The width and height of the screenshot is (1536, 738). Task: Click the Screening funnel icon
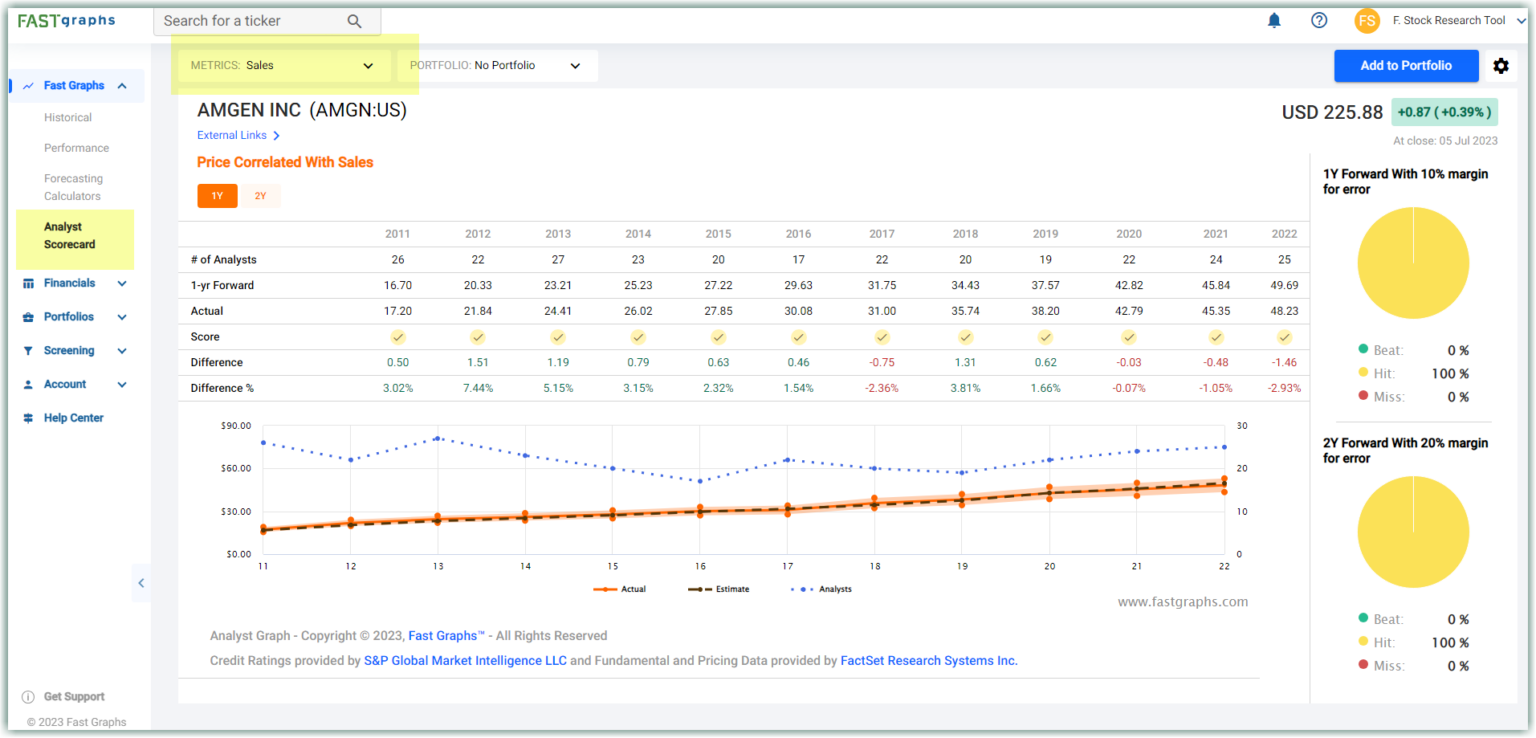(x=28, y=351)
